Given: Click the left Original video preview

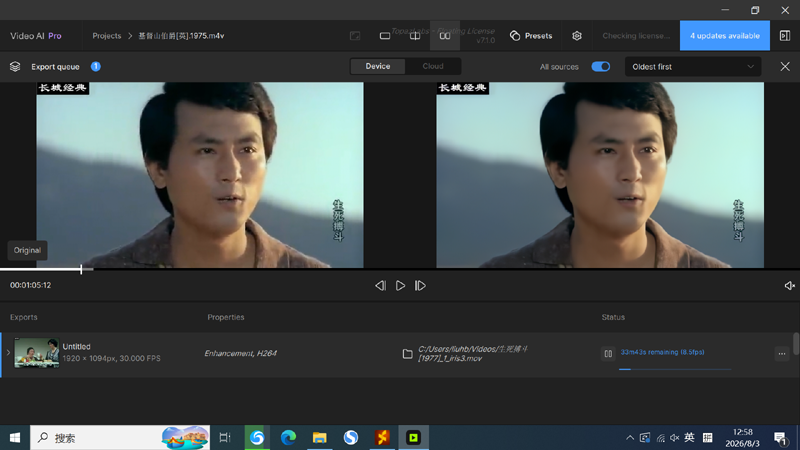Looking at the screenshot, I should point(200,175).
